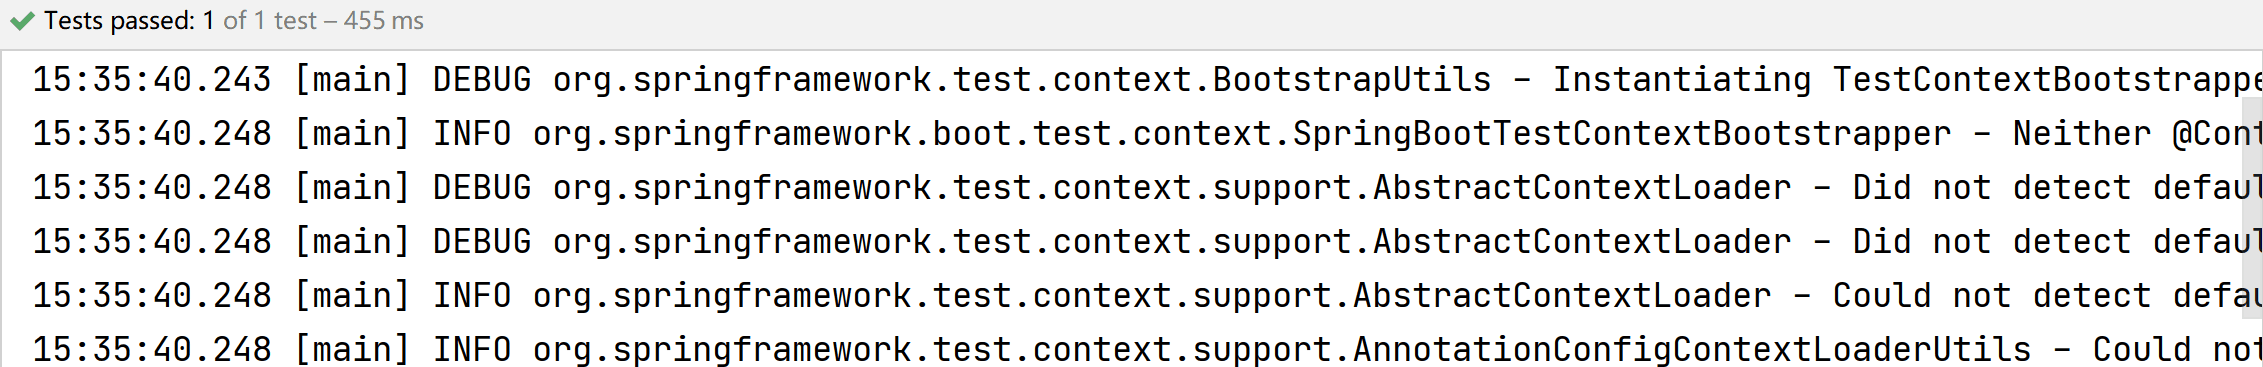Click the last log line's '[main]' thread label

tap(352, 350)
